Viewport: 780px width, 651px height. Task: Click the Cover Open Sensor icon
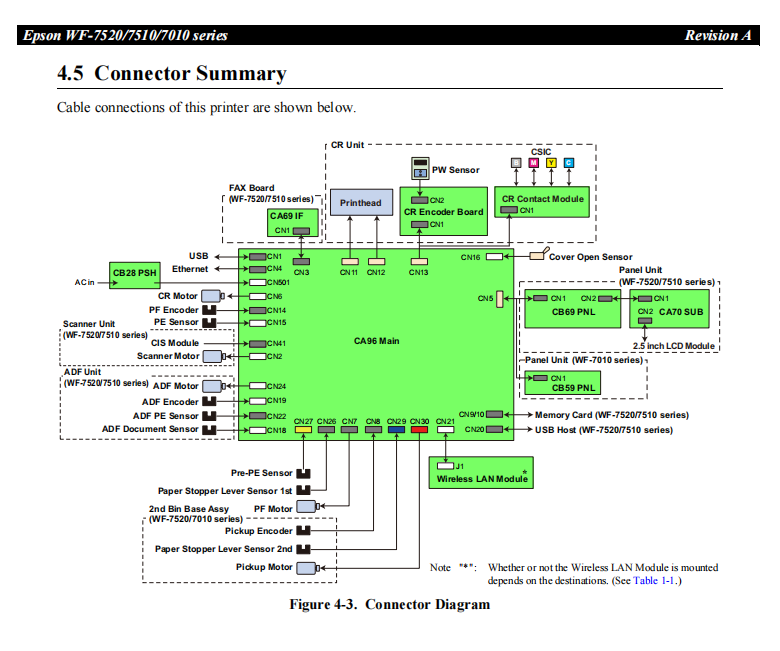point(538,256)
